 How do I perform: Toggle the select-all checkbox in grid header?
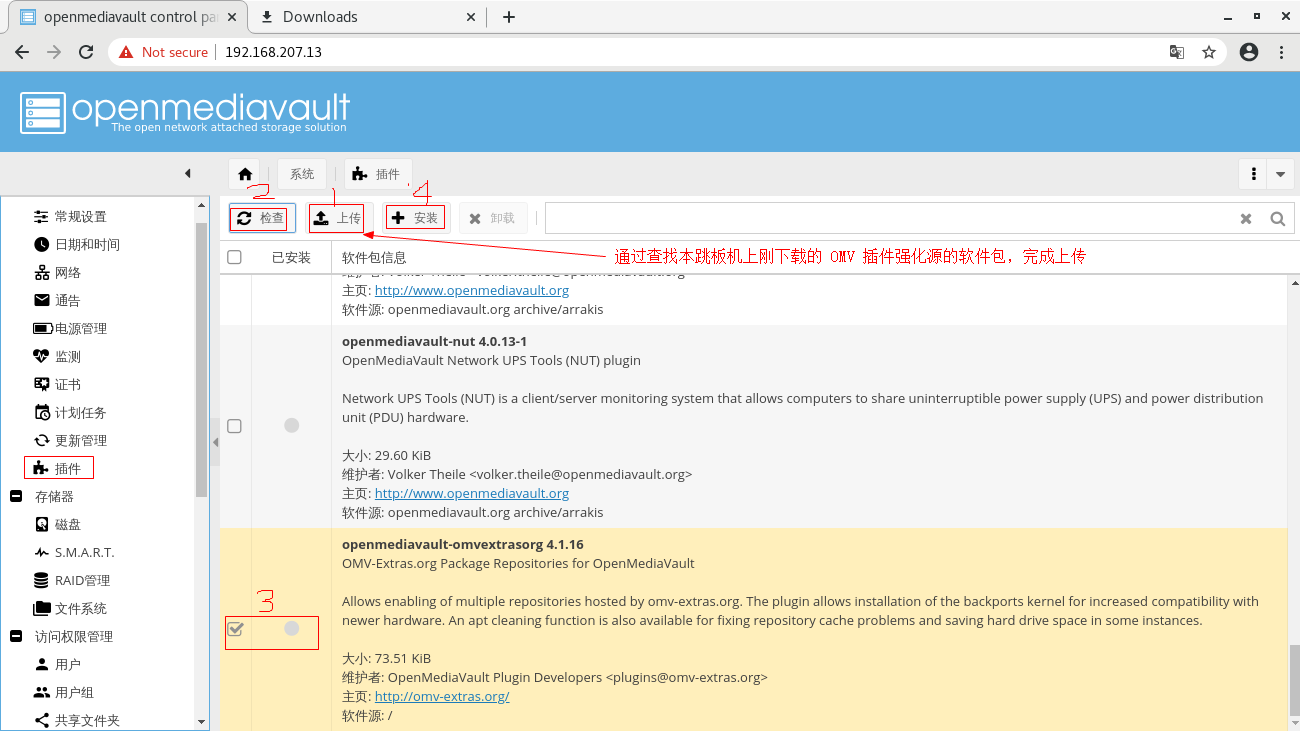point(234,257)
